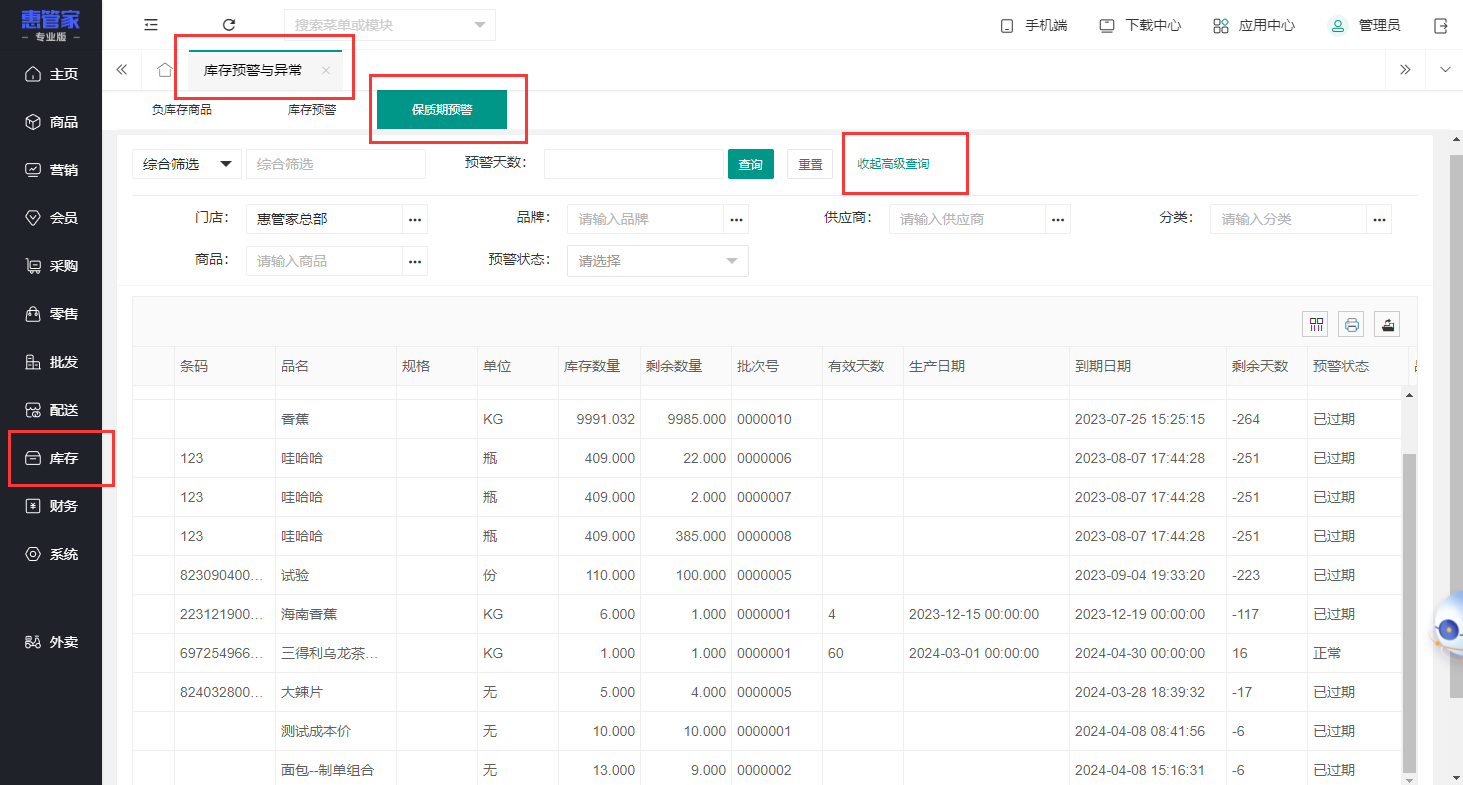1463x785 pixels.
Task: Open the 主页 sidebar item
Action: pos(51,74)
